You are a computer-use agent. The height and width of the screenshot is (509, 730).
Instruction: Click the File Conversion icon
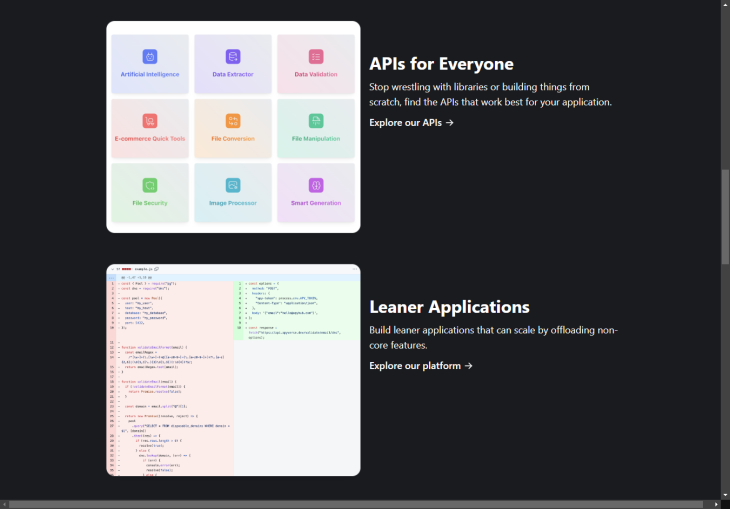tap(233, 121)
